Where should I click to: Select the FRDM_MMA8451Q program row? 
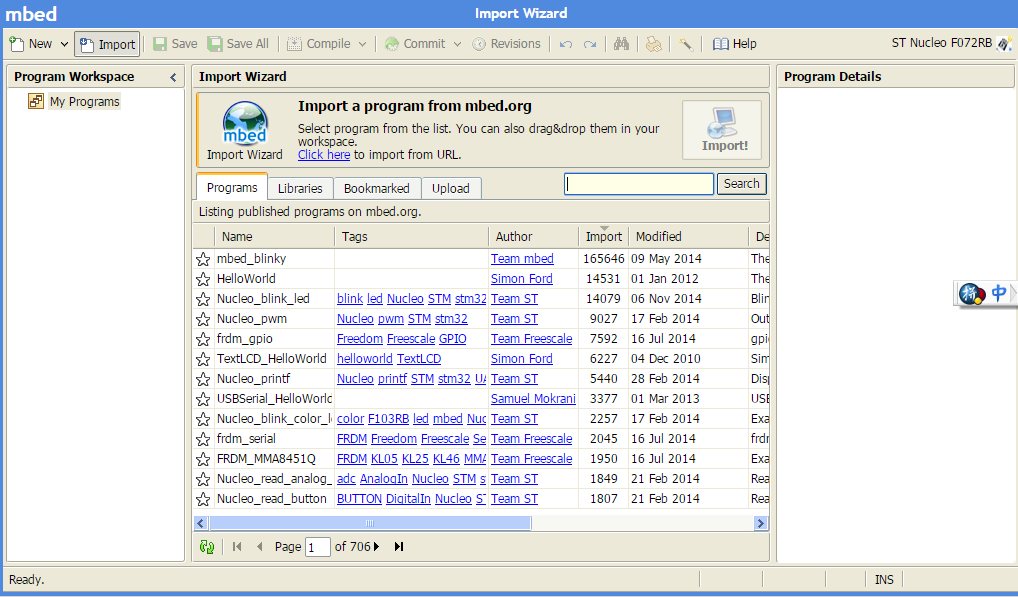pos(481,459)
